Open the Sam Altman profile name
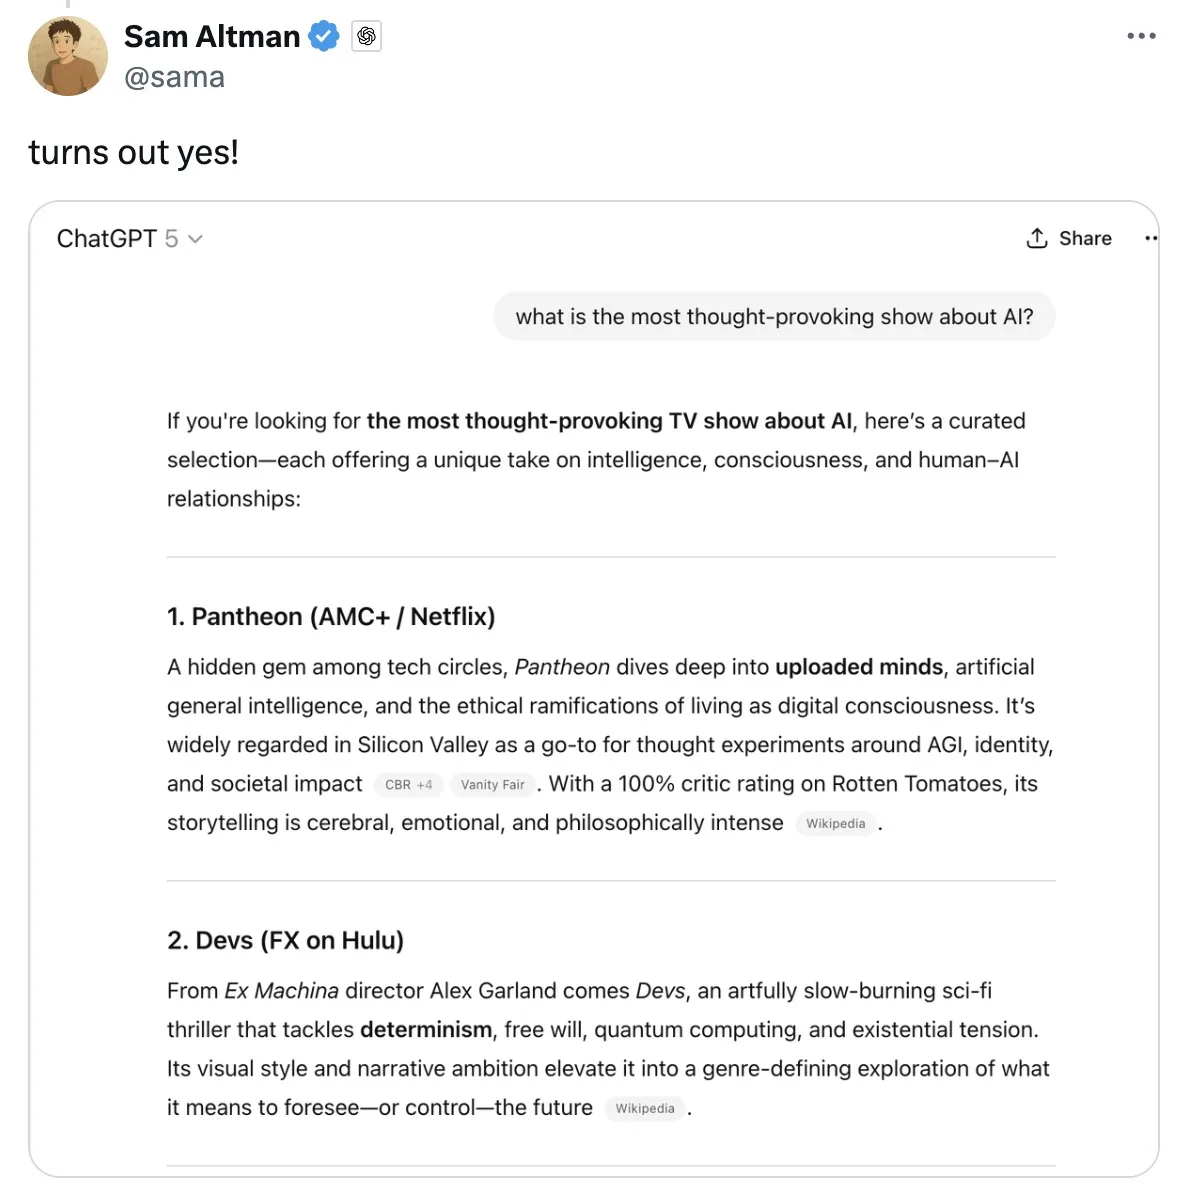The width and height of the screenshot is (1184, 1194). point(212,37)
